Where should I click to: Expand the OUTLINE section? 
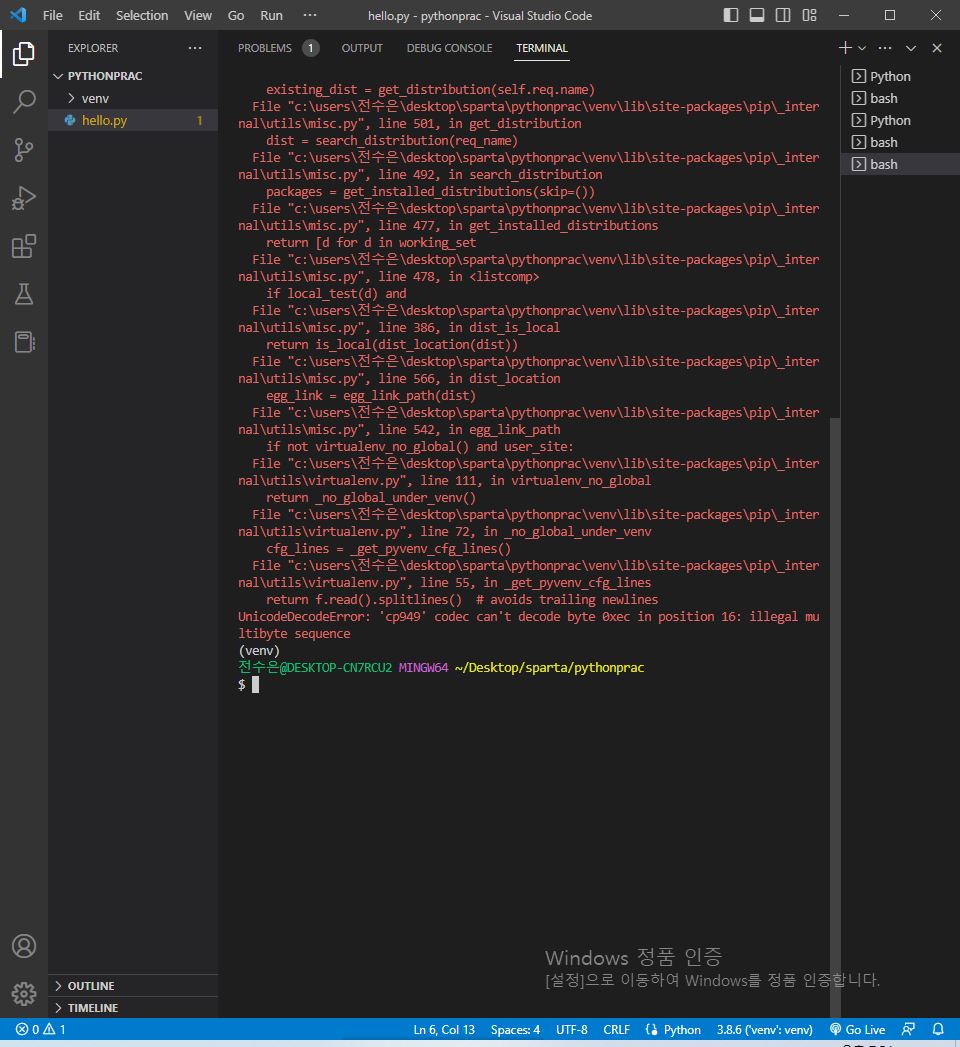click(x=134, y=986)
